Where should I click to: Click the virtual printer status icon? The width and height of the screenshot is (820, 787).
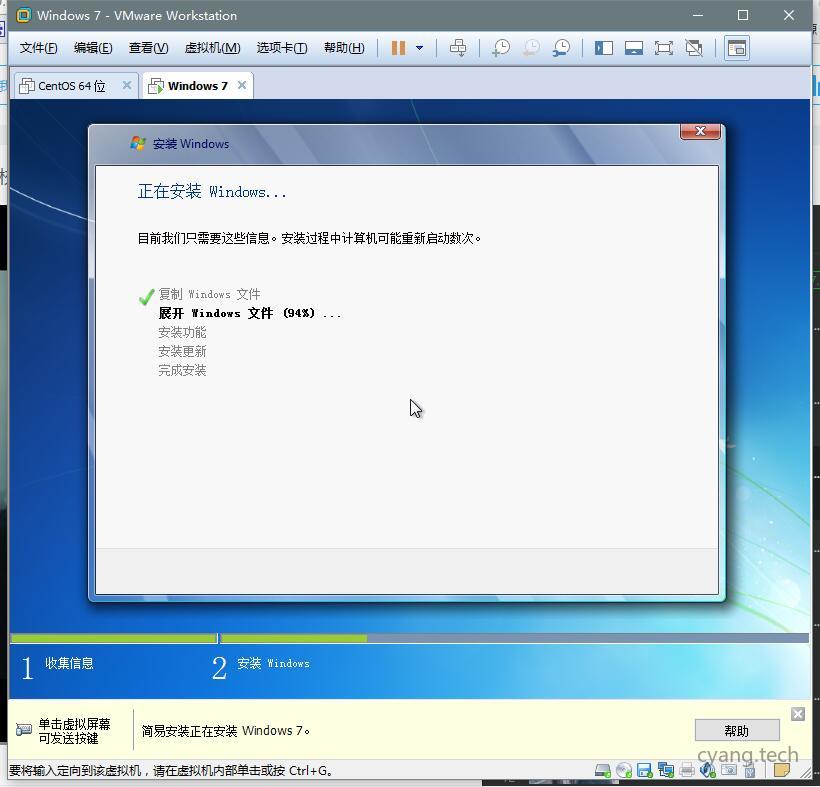click(x=687, y=770)
